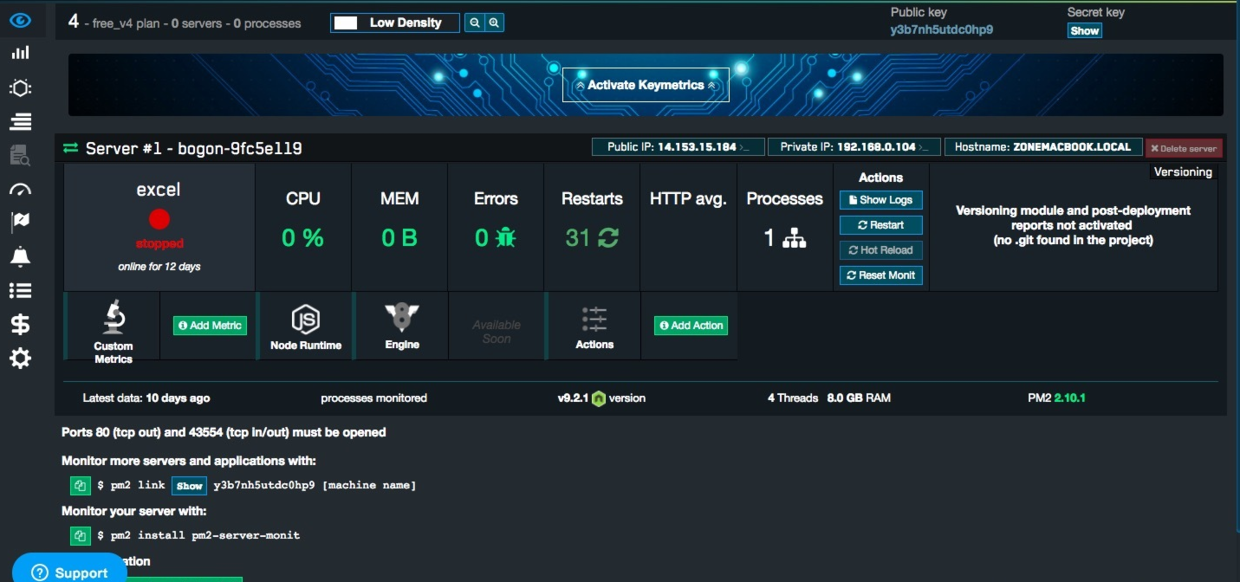Click the Public IP field
1240x582 pixels.
679,147
